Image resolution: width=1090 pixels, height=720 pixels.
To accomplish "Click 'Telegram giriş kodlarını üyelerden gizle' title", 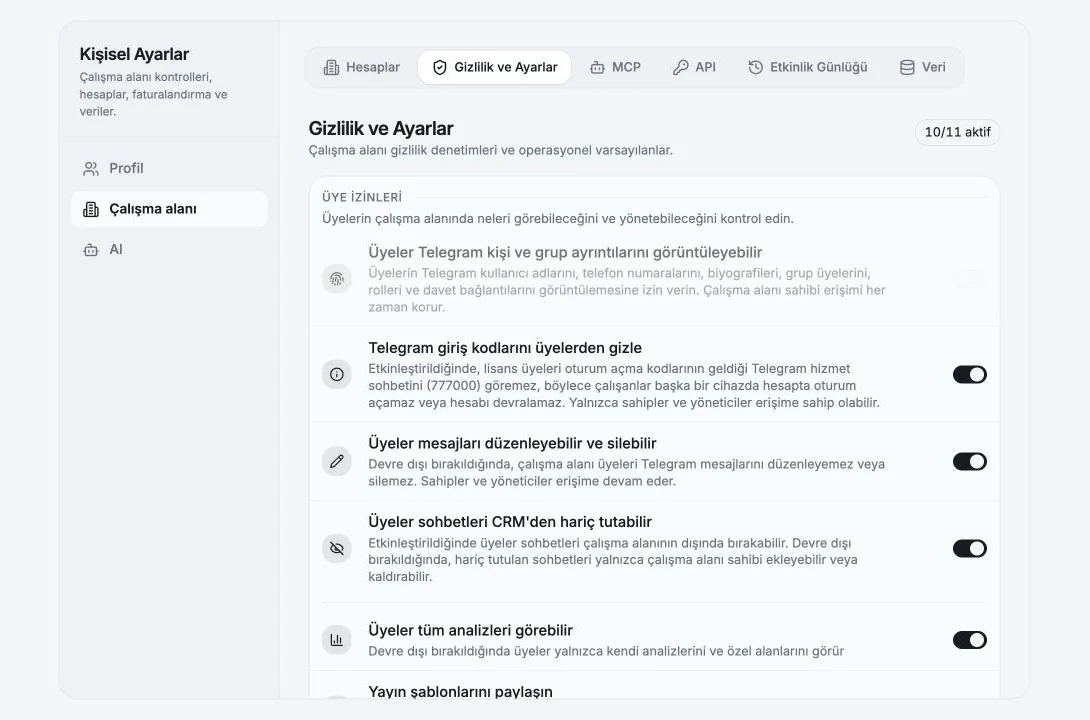I will pyautogui.click(x=505, y=348).
